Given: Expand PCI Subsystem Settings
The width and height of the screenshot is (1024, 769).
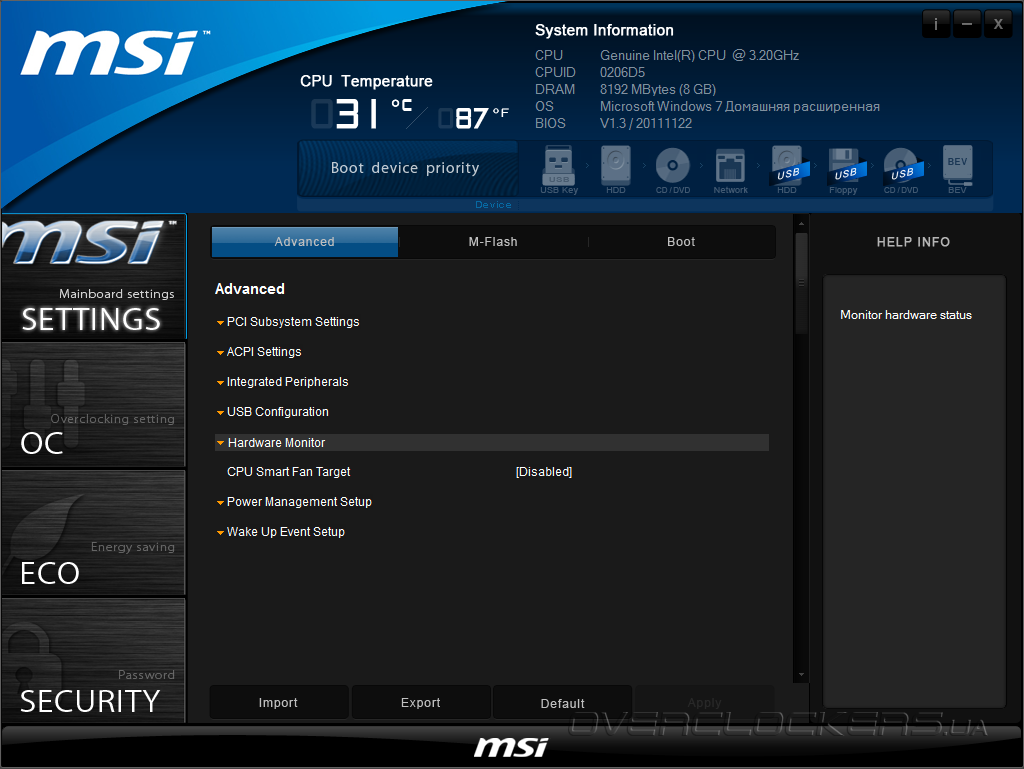Looking at the screenshot, I should (x=288, y=322).
